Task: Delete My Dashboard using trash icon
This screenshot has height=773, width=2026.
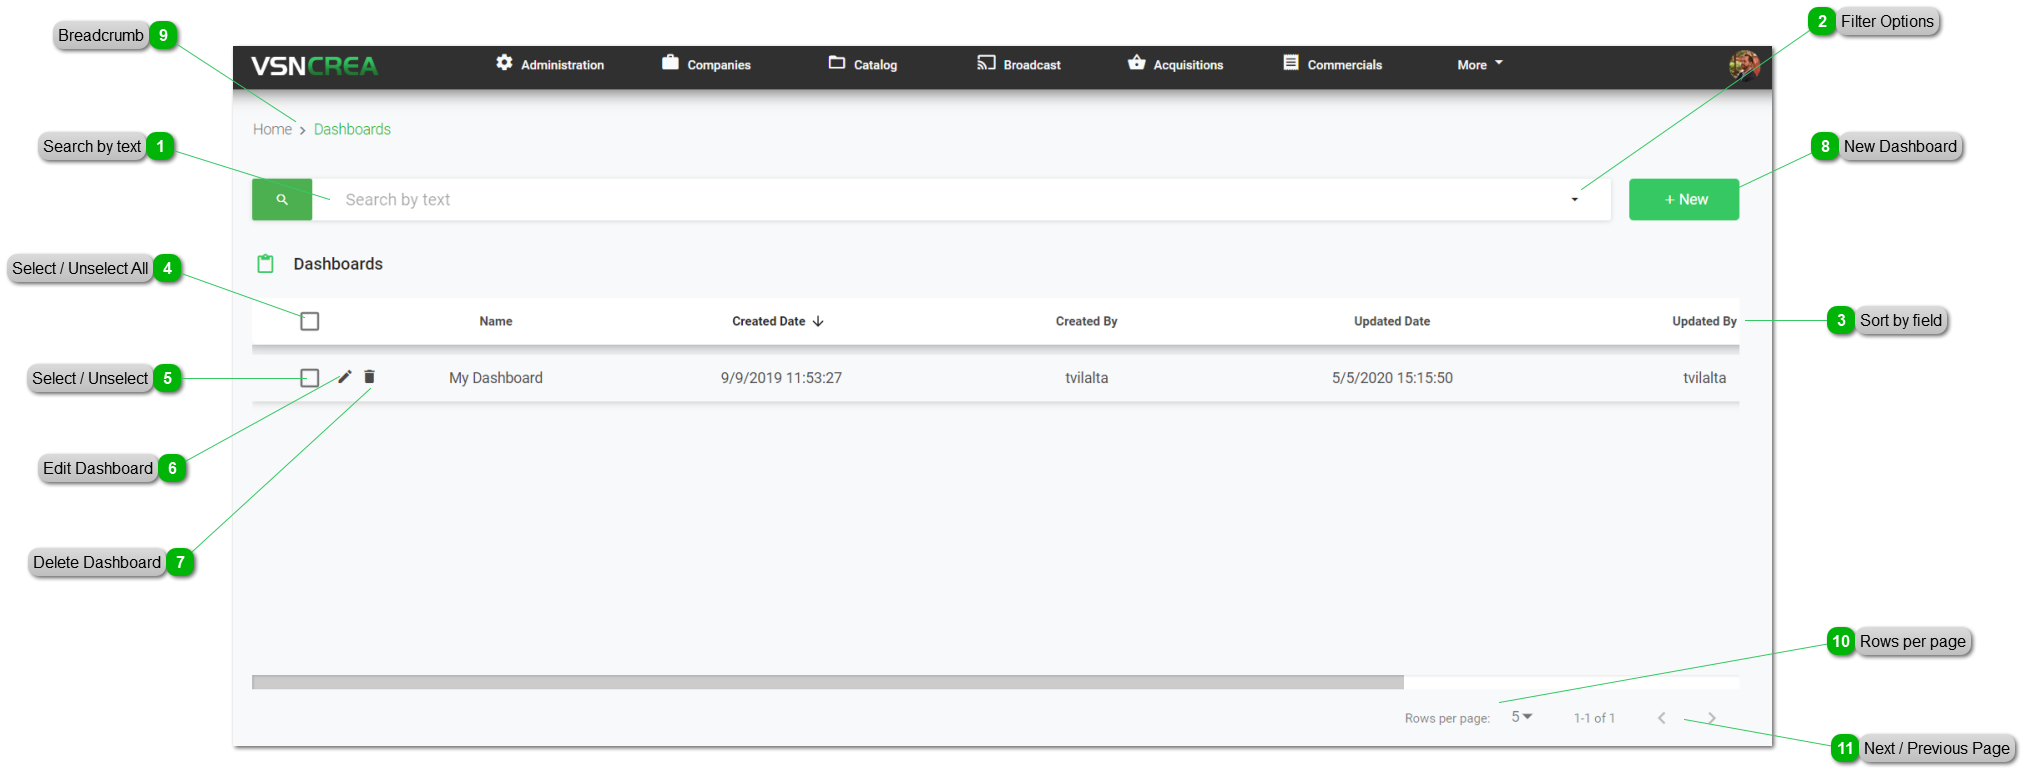Action: tap(369, 377)
